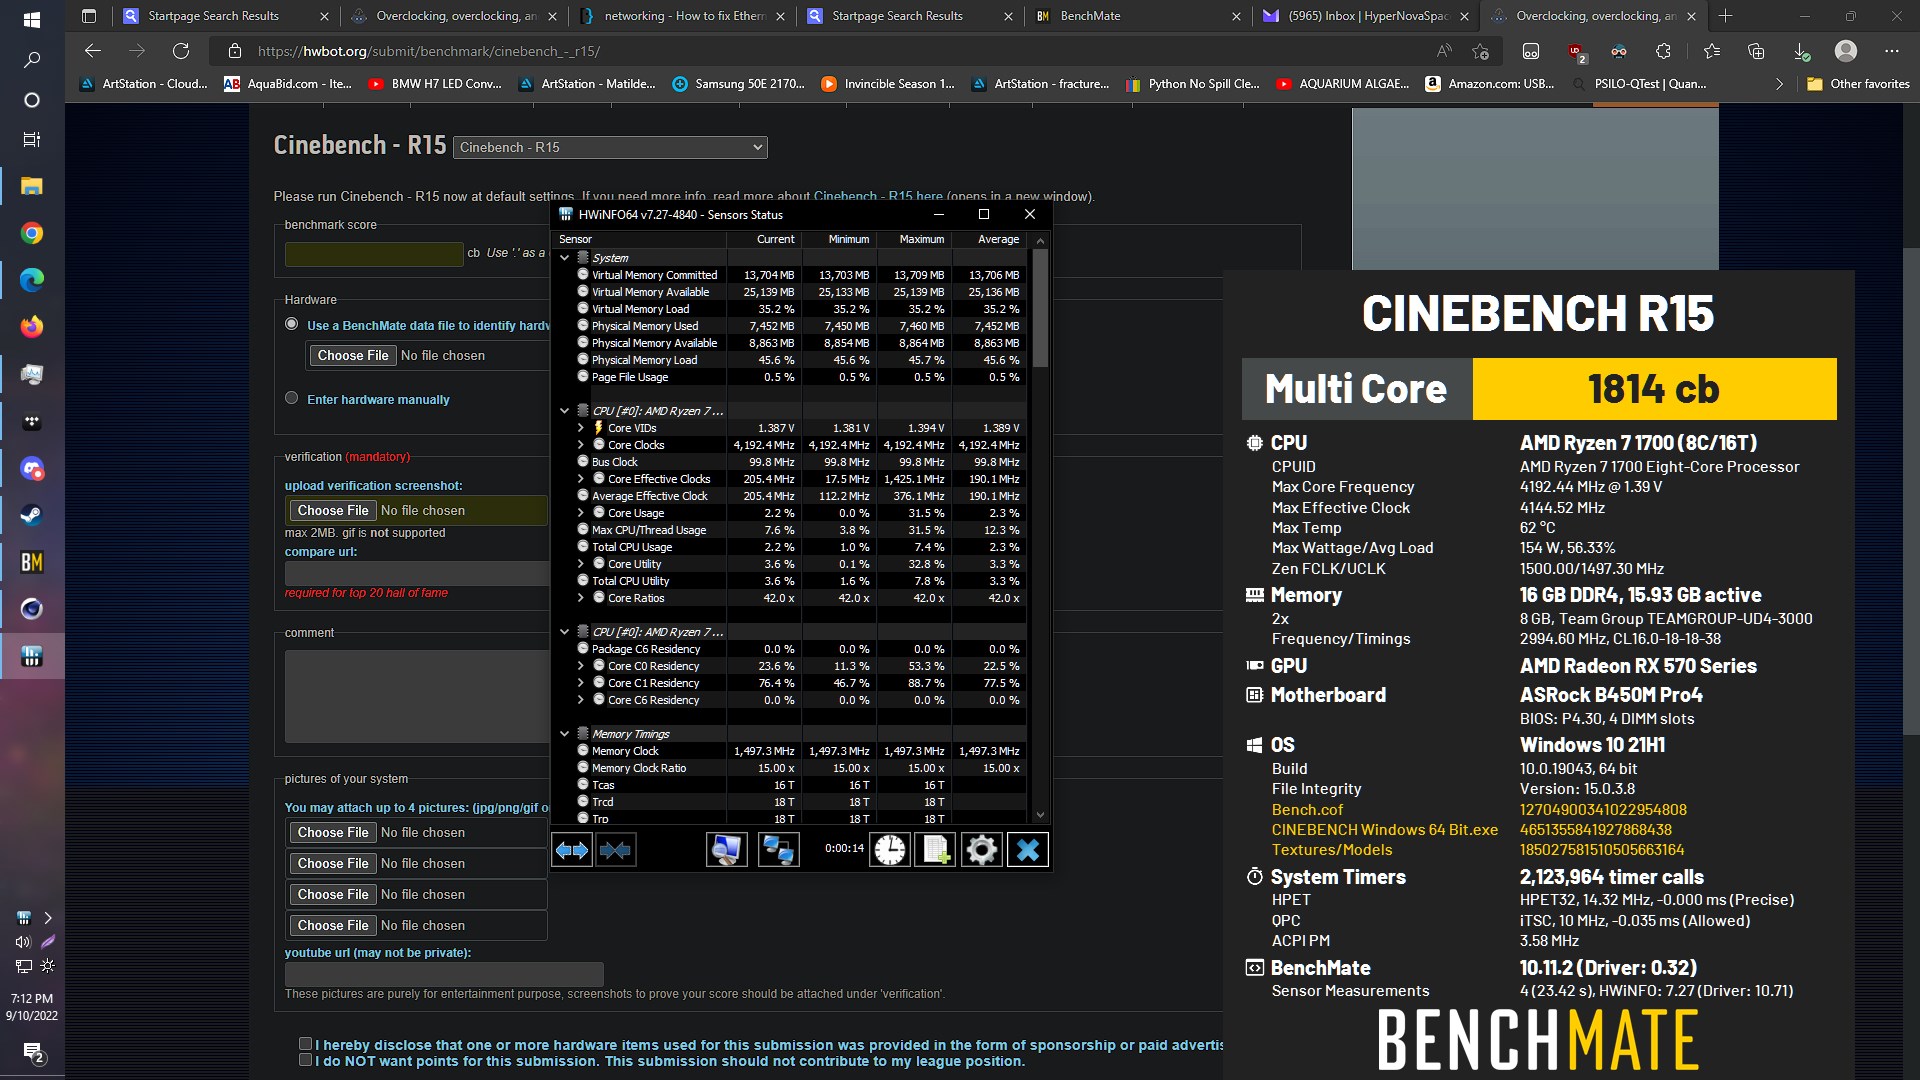Open Google Chrome from taskbar
The image size is (1920, 1080).
point(32,233)
